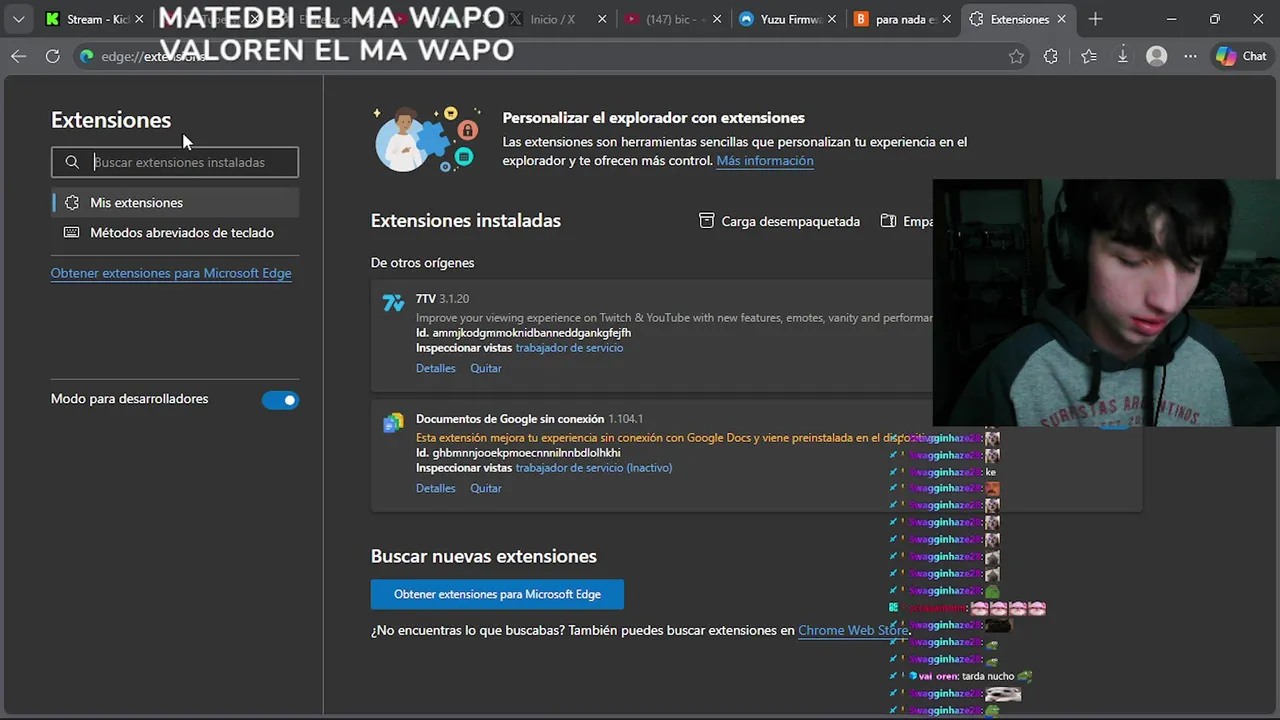
Task: Toggle 'Modo para desarrolladores' switch
Action: pyautogui.click(x=280, y=400)
